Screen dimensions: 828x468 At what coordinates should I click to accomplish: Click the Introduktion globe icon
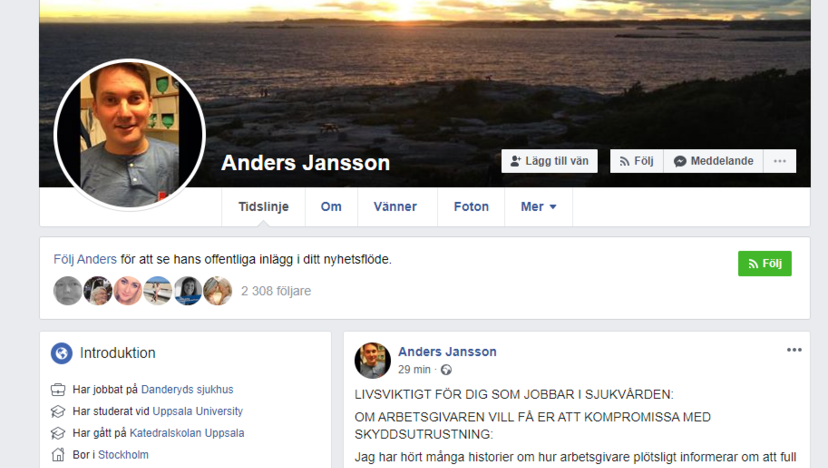(x=62, y=353)
